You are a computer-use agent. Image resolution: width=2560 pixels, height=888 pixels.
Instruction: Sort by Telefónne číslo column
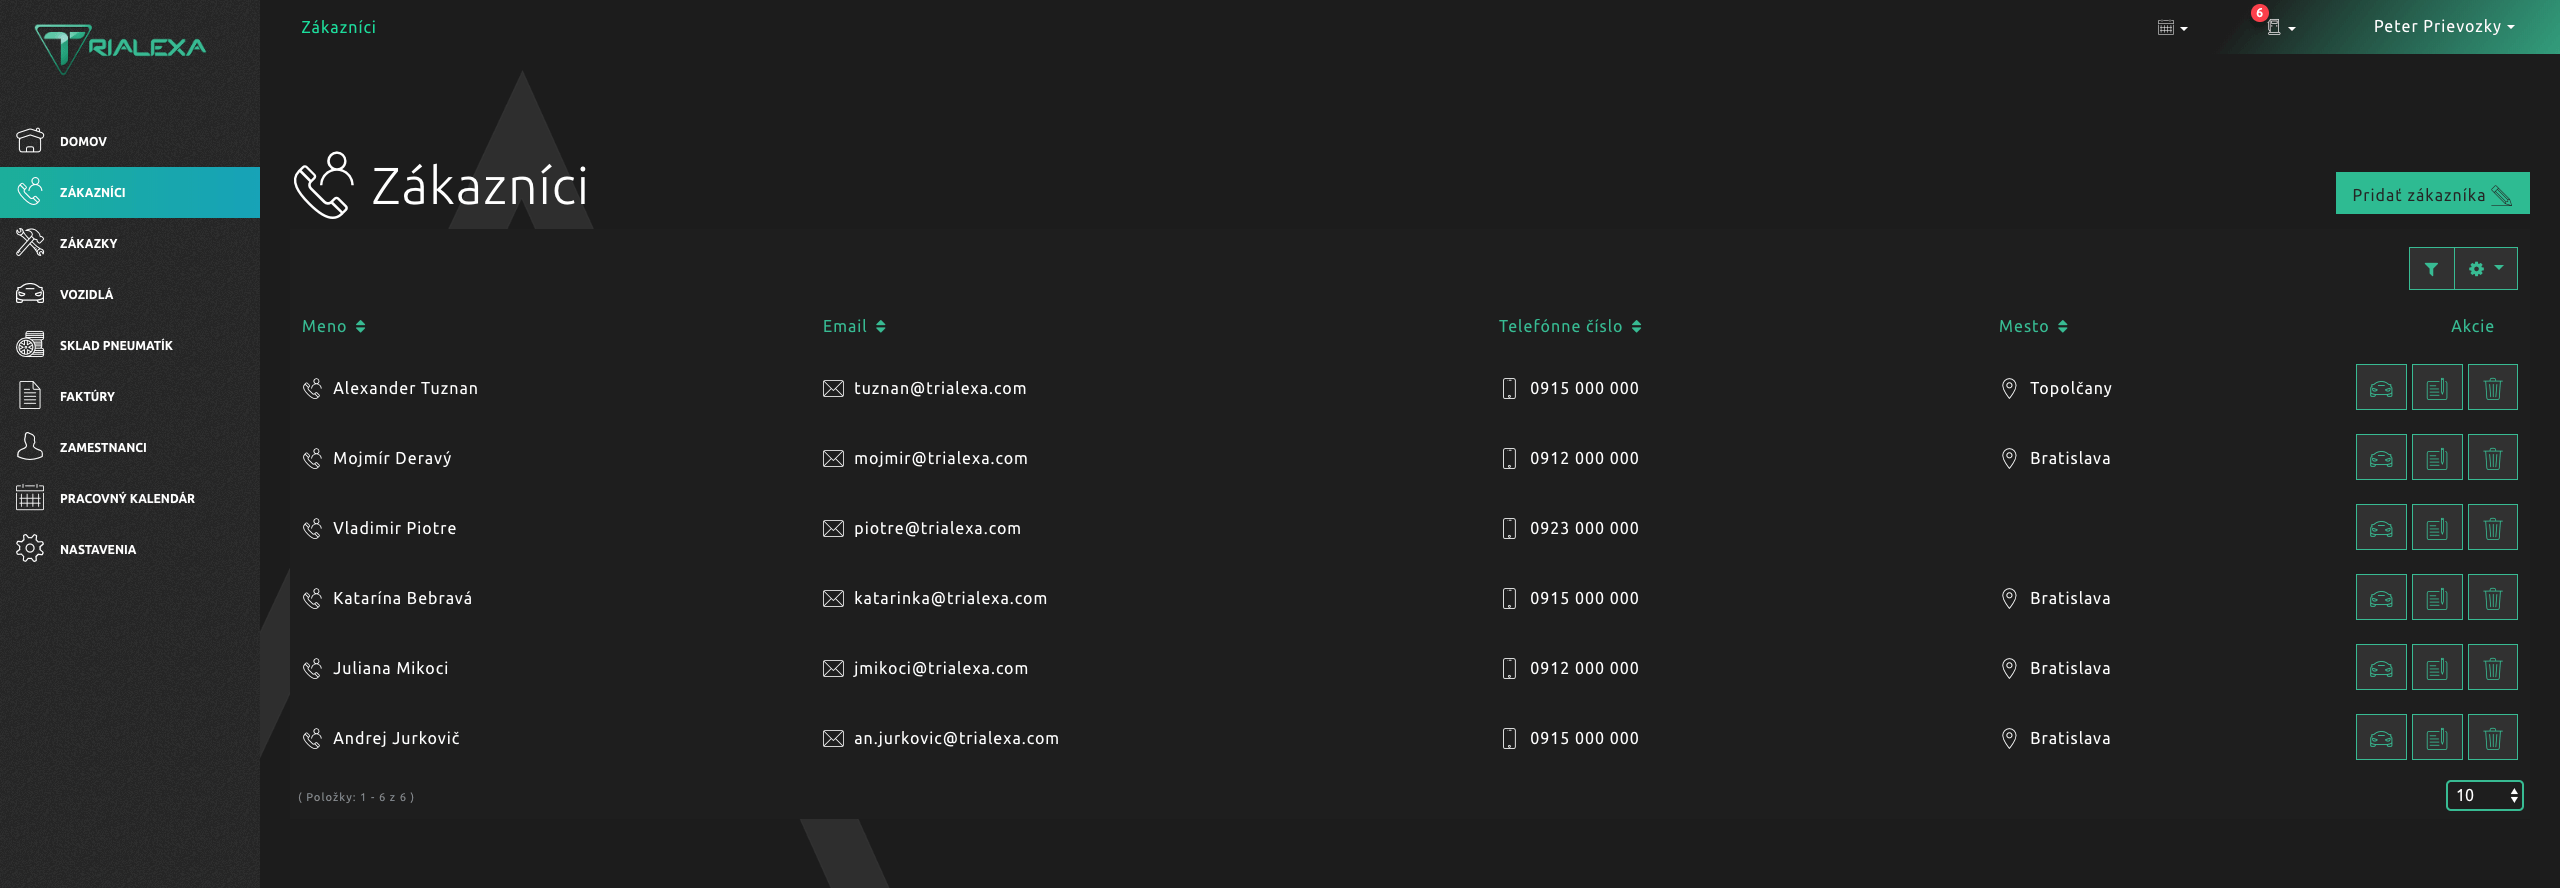coord(1569,327)
